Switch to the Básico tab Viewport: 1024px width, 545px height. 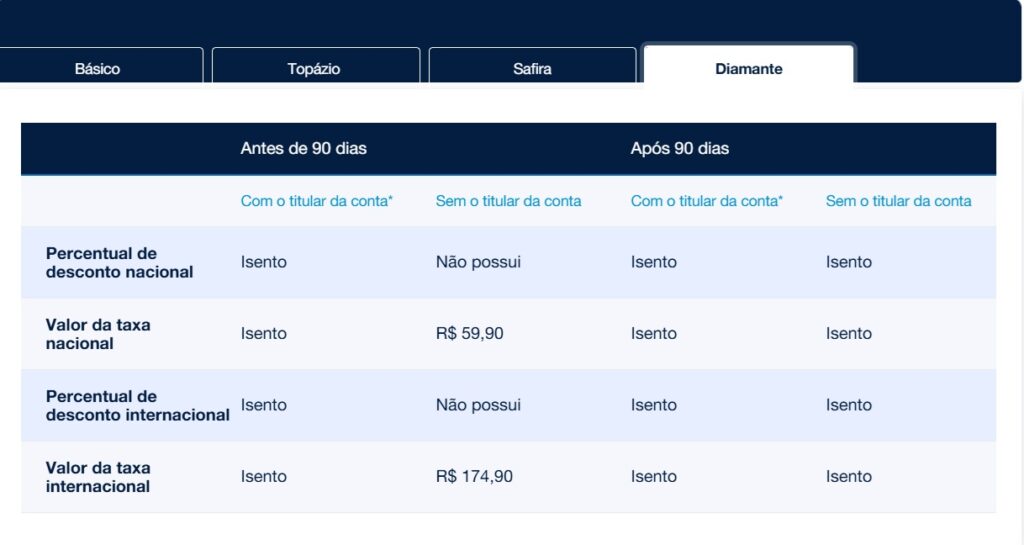click(x=98, y=69)
